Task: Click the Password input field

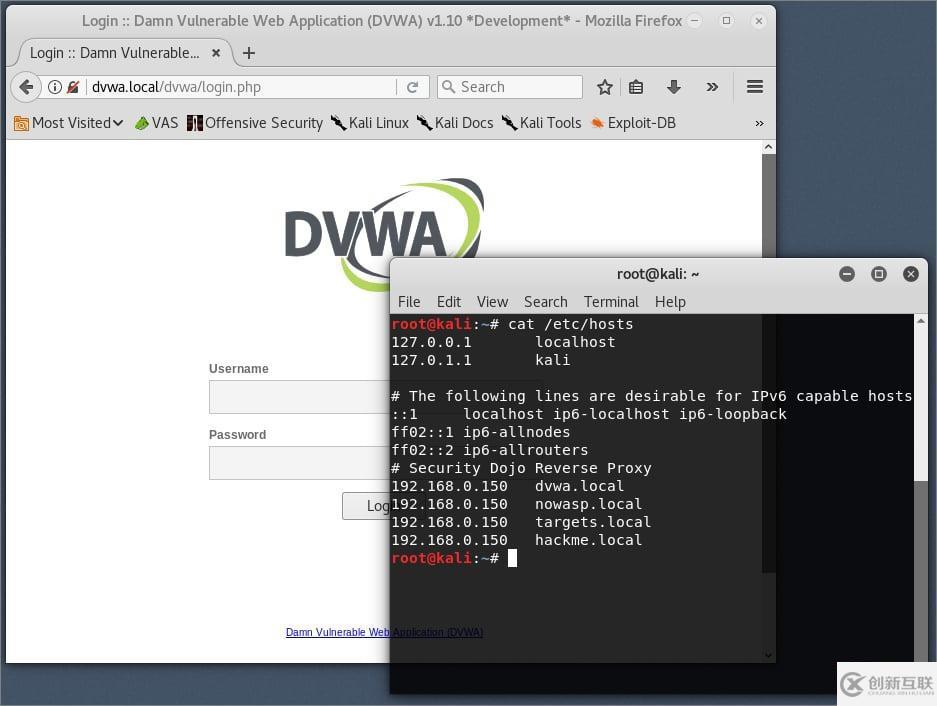Action: point(299,463)
